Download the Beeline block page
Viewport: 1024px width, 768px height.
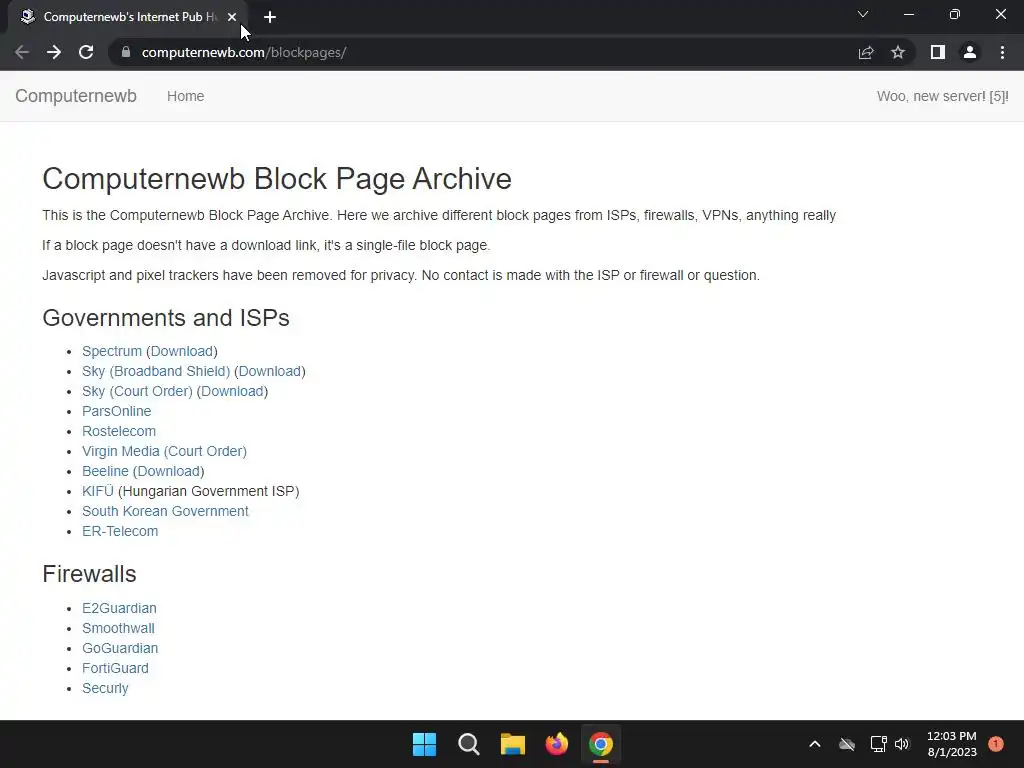click(168, 472)
